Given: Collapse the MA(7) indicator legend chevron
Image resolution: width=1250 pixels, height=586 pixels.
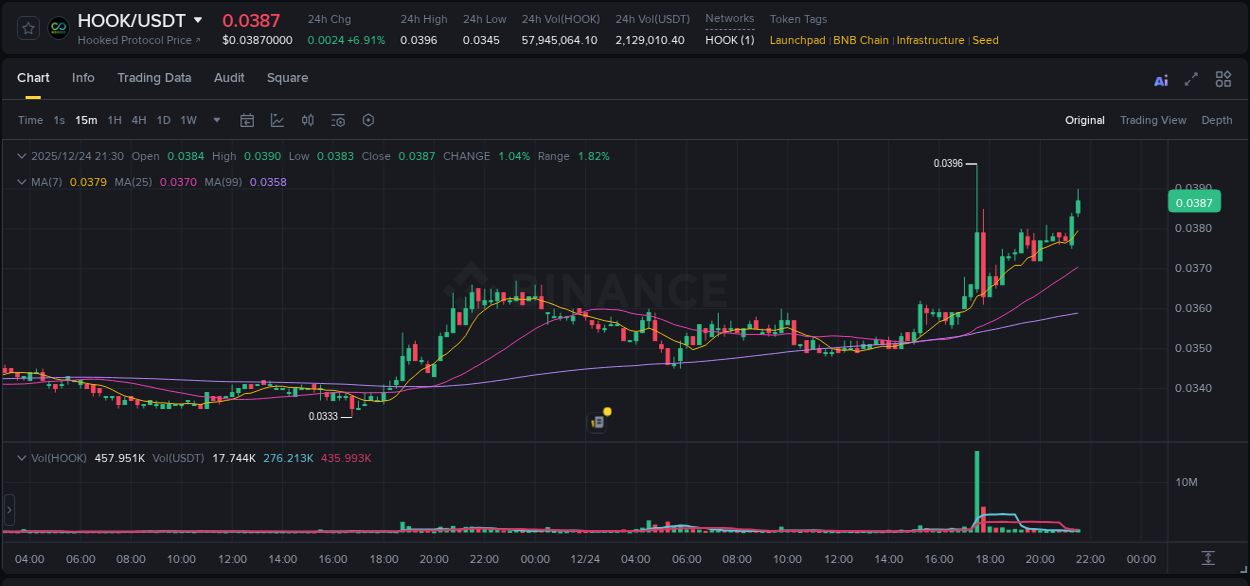Looking at the screenshot, I should [x=21, y=182].
